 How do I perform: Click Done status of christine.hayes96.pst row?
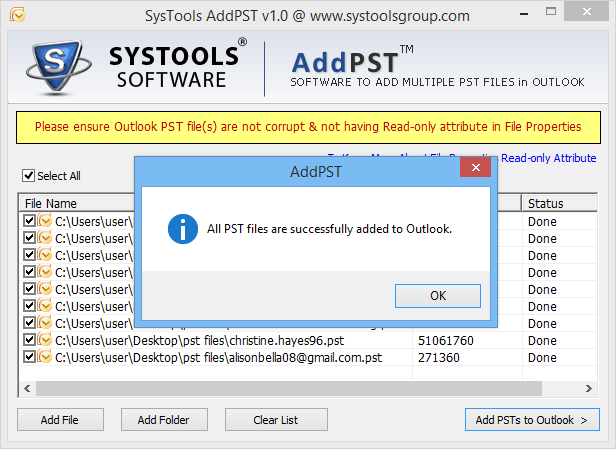click(x=542, y=341)
